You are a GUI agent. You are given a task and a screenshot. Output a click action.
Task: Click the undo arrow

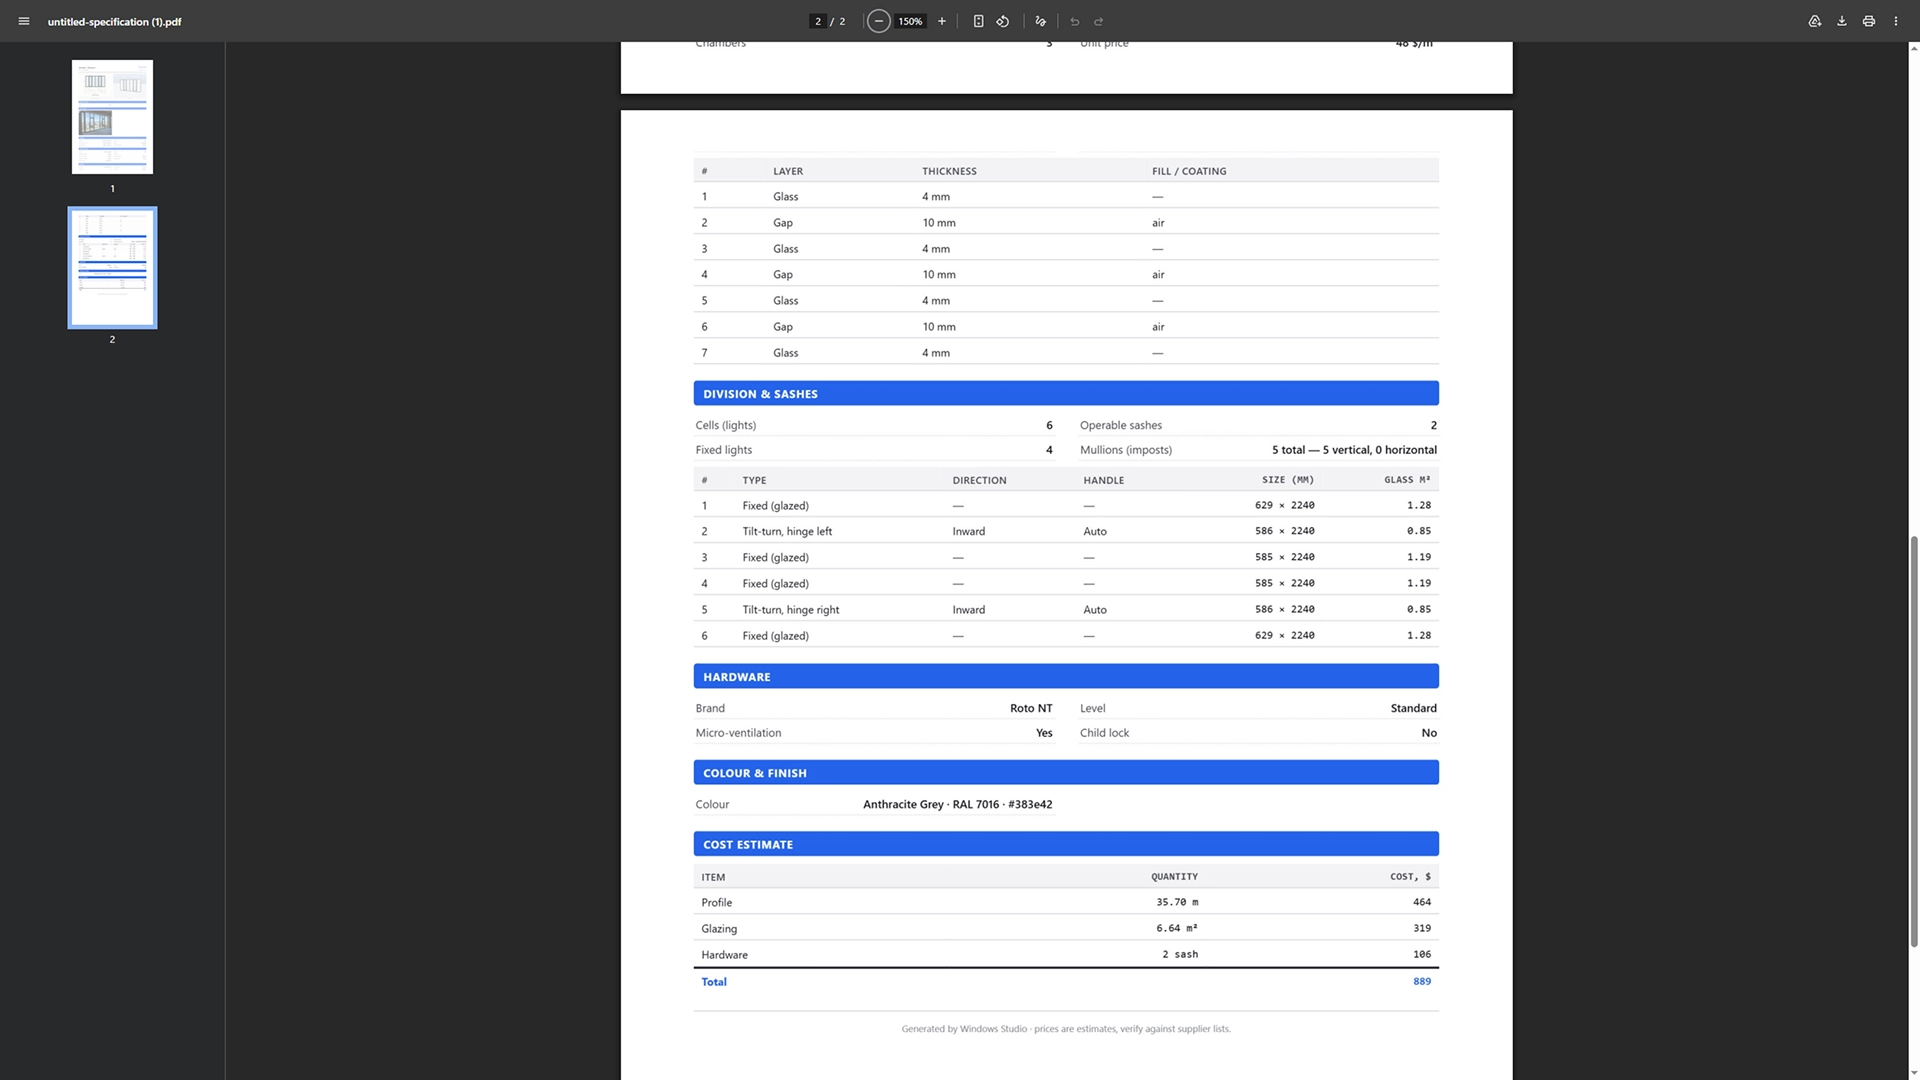pos(1075,21)
